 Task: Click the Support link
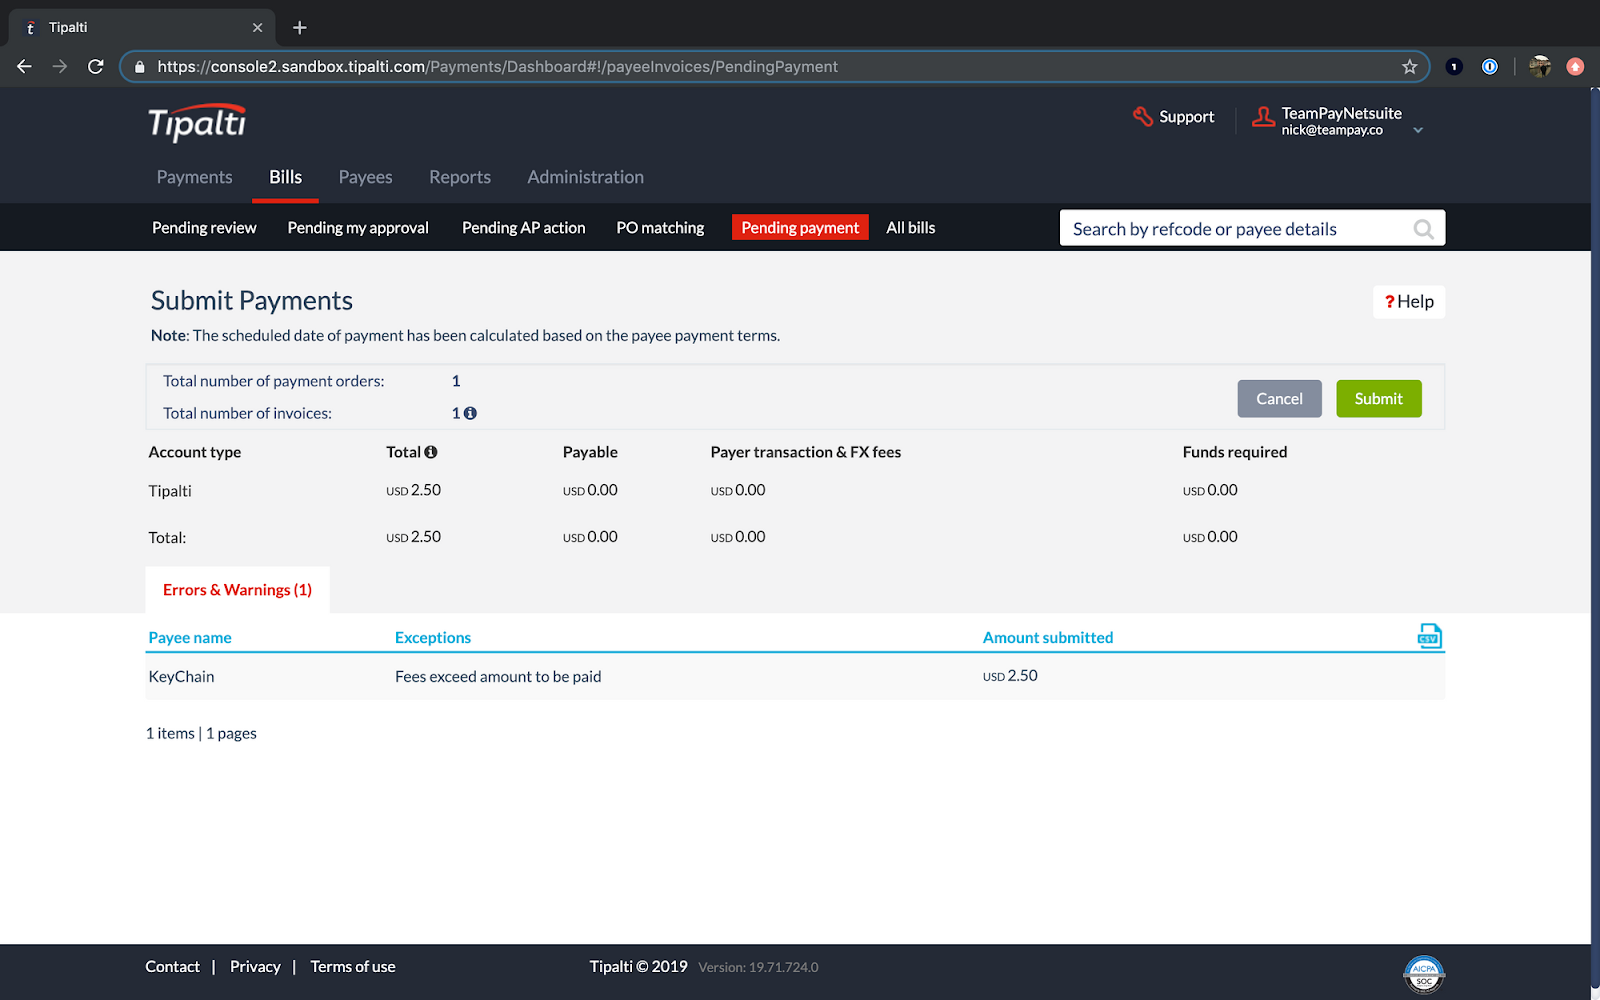(1187, 117)
